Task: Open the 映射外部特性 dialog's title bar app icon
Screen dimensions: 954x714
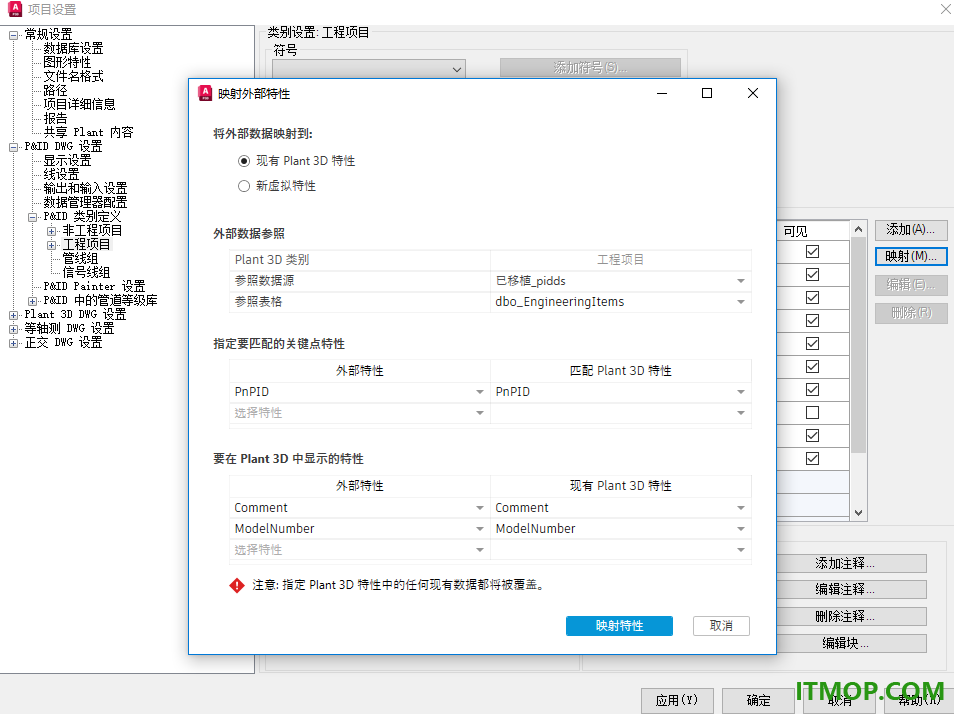Action: tap(205, 93)
